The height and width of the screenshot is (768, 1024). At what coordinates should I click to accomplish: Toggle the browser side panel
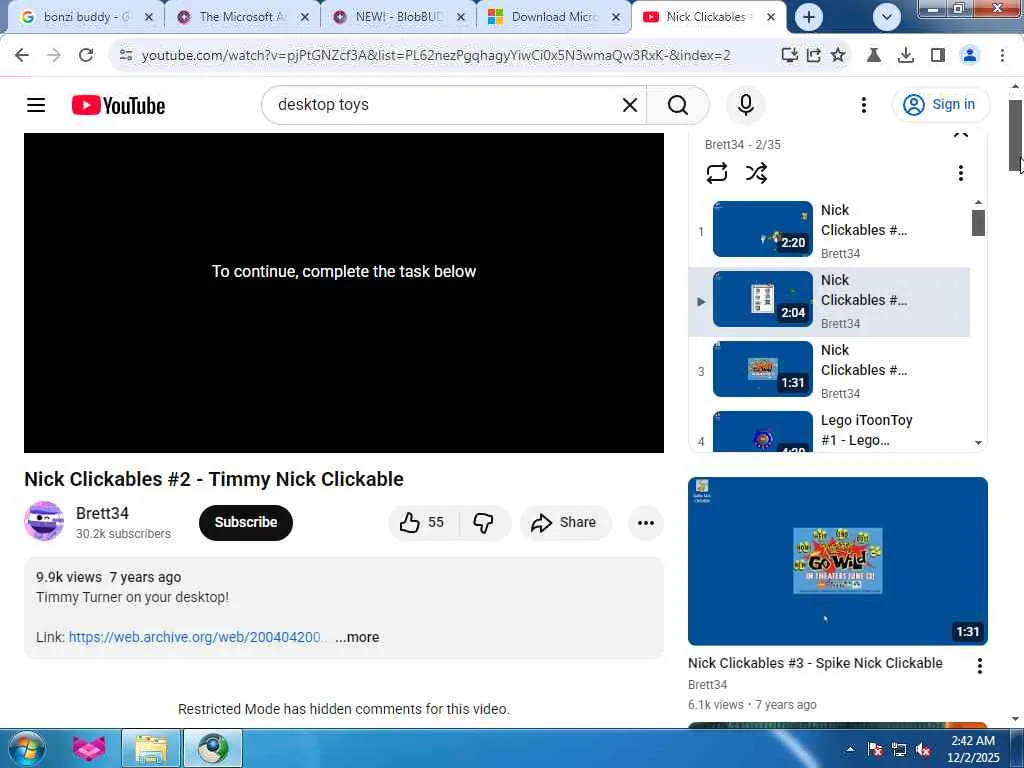tap(938, 56)
